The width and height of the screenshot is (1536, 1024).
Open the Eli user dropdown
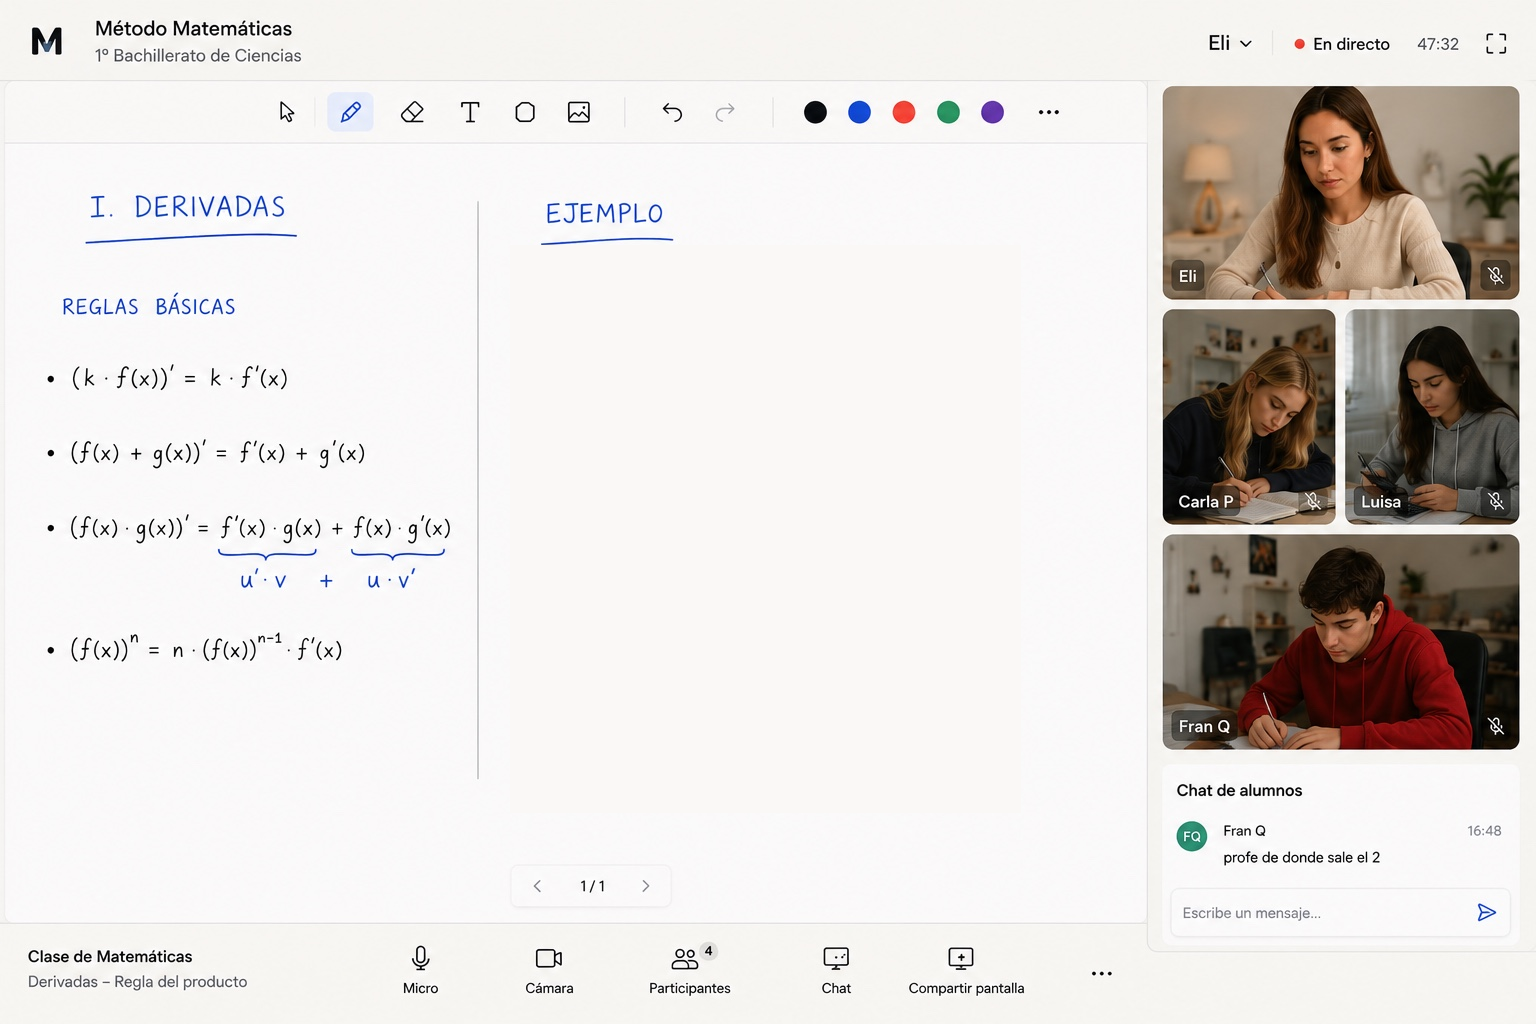coord(1230,43)
